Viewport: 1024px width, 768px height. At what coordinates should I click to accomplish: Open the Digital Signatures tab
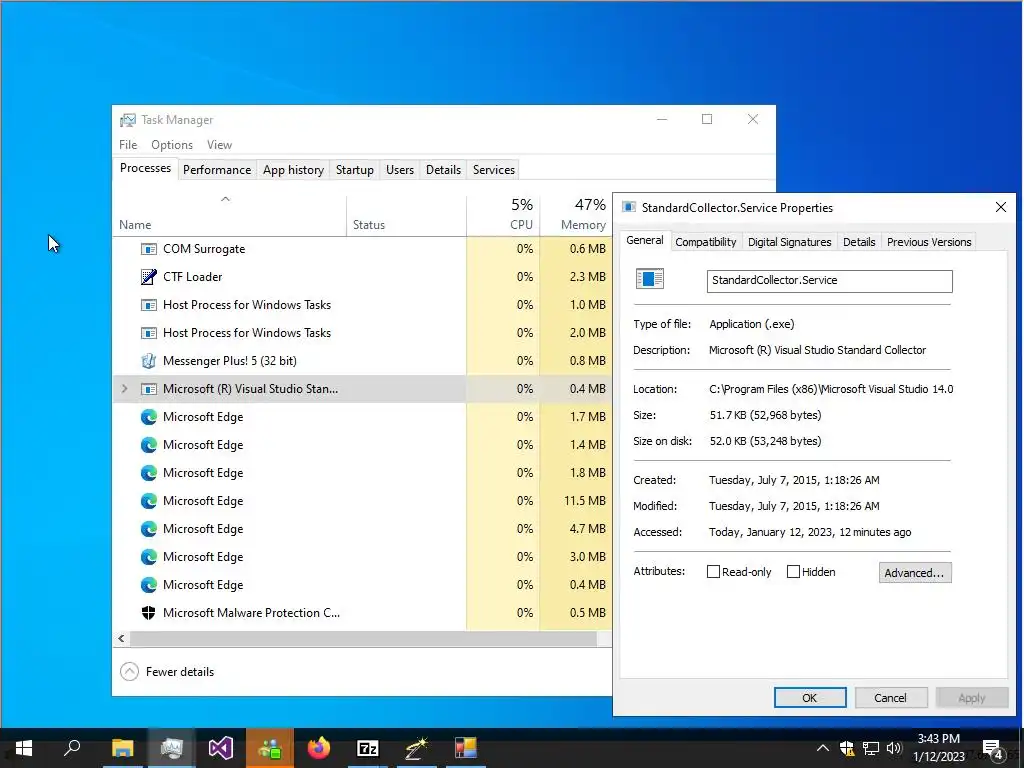(790, 242)
